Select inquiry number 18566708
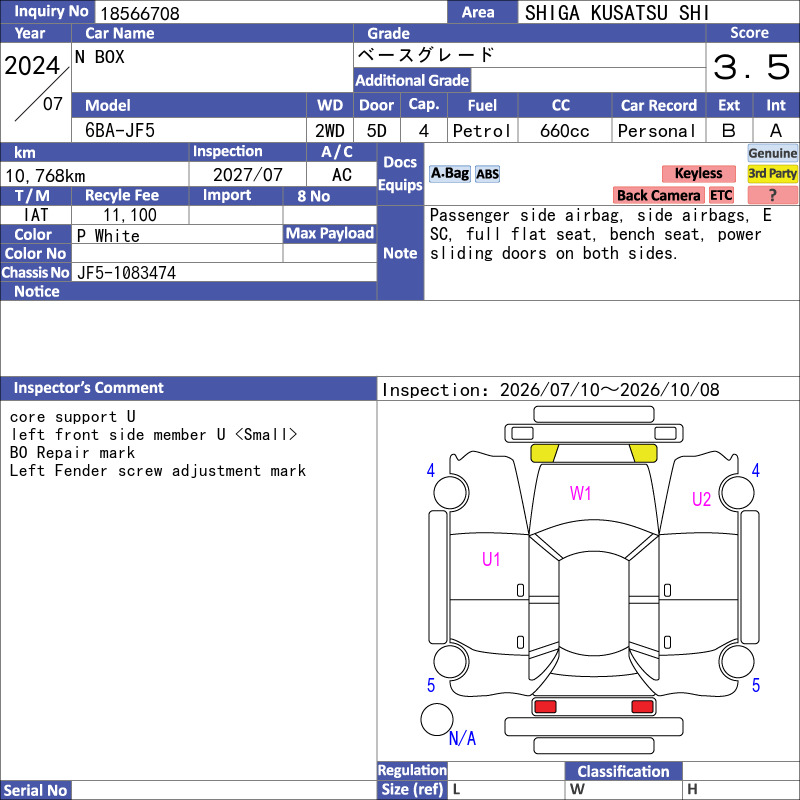The height and width of the screenshot is (800, 800). (140, 13)
